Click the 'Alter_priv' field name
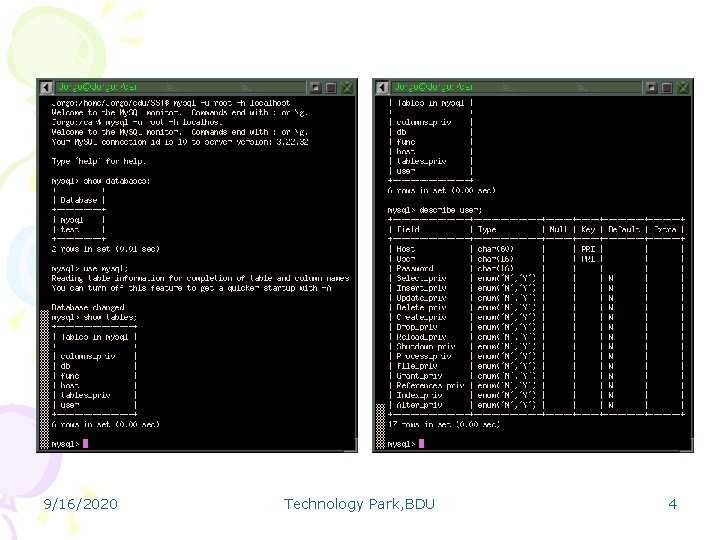 tap(419, 405)
